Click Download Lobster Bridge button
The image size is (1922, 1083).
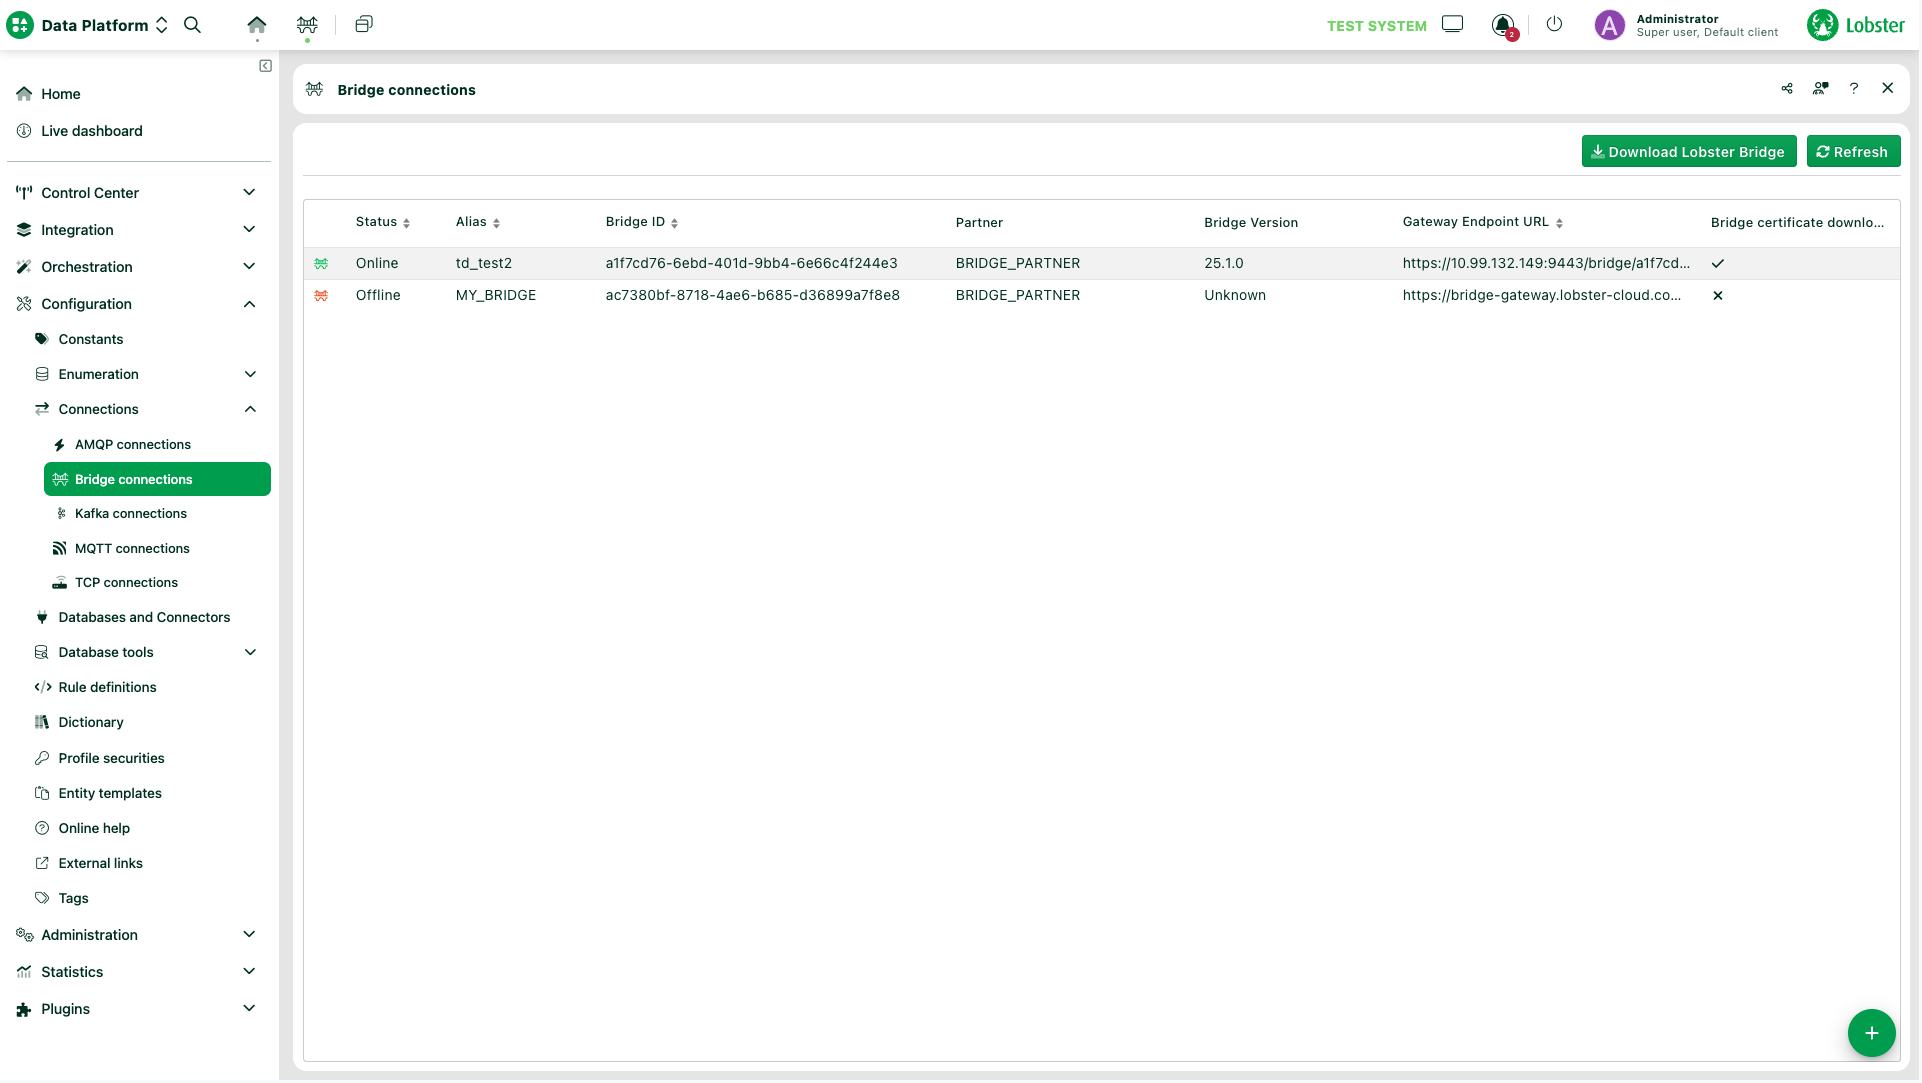click(1688, 152)
